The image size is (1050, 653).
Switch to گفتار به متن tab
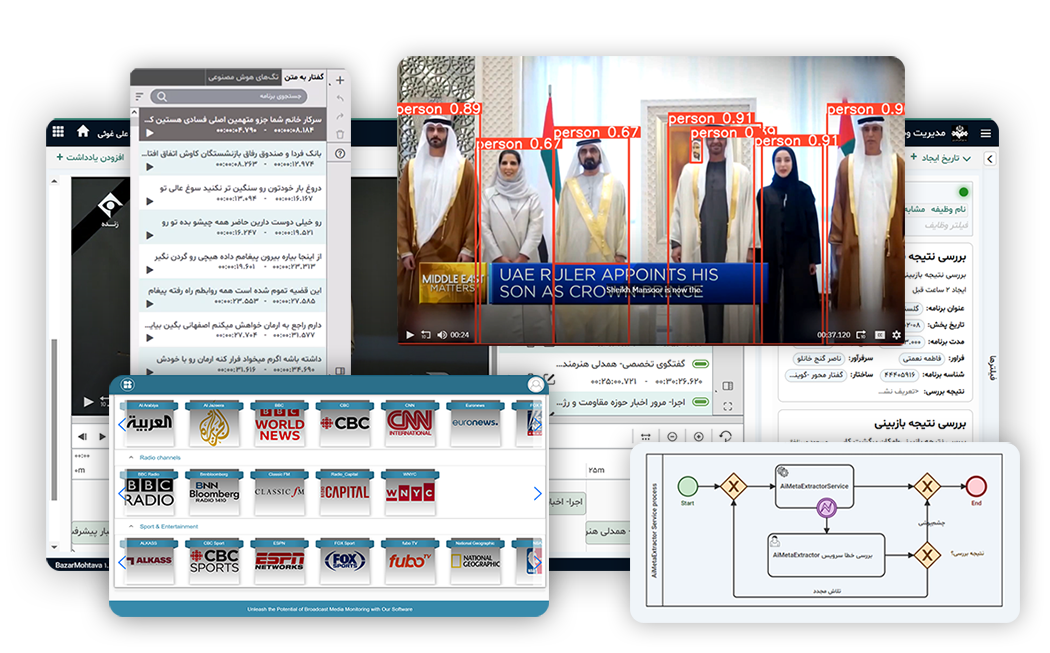click(x=304, y=77)
